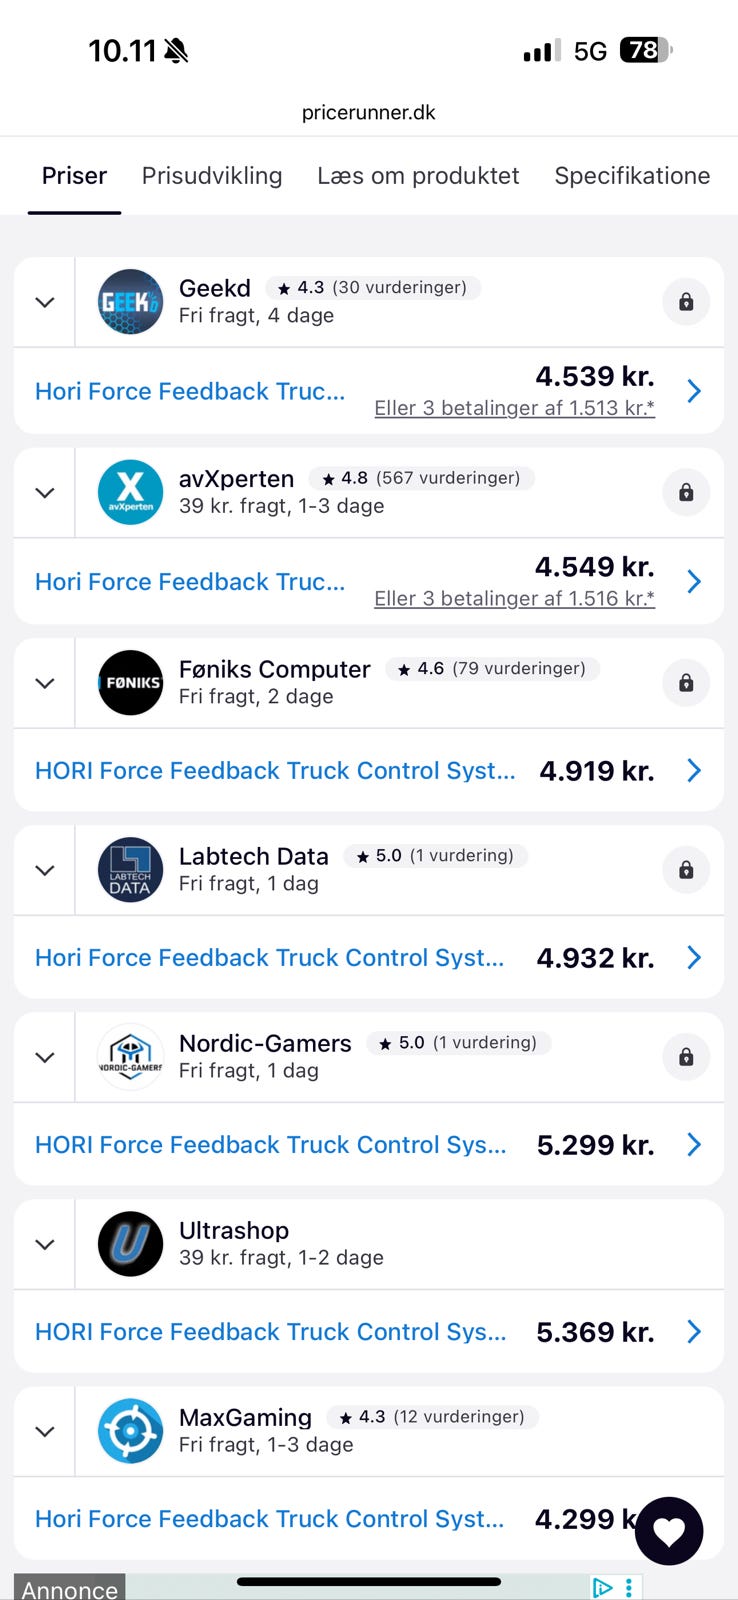Screen dimensions: 738x1600
Task: Expand the Føniks Computer offer details
Action: [x=45, y=683]
